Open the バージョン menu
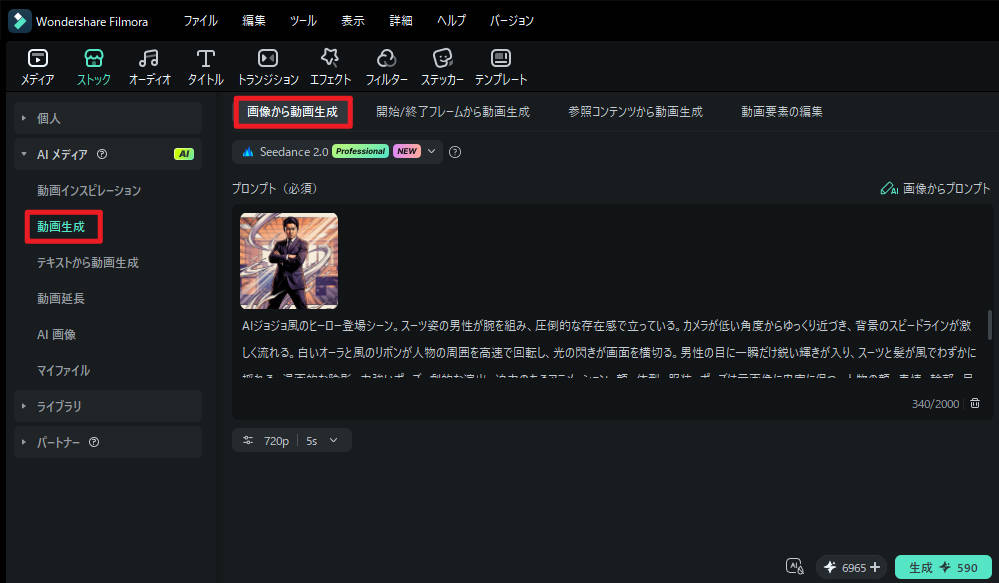 click(x=512, y=20)
